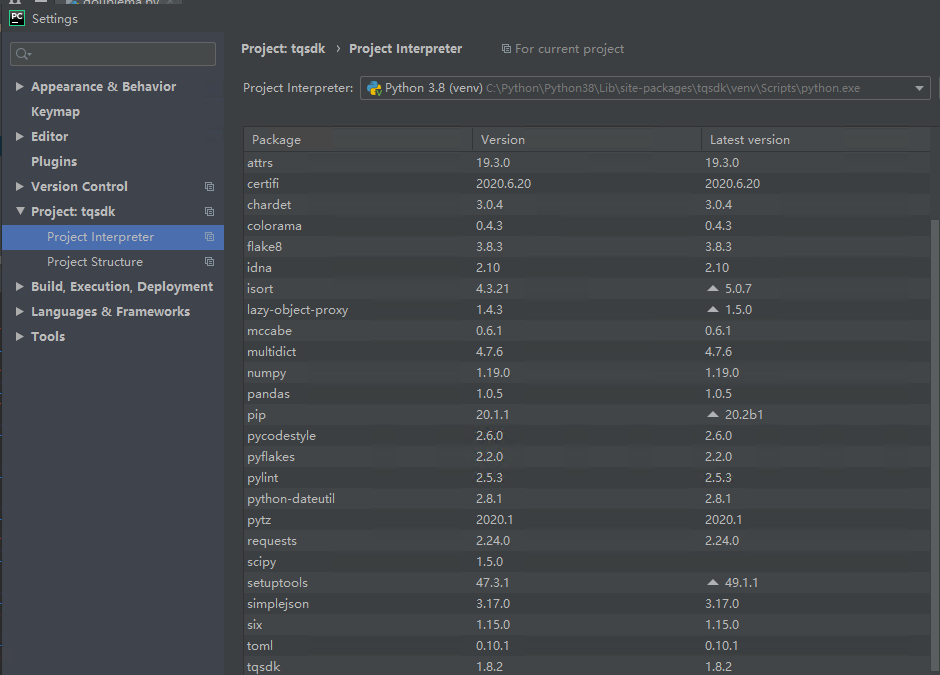Select the pandas package row

[x=587, y=393]
